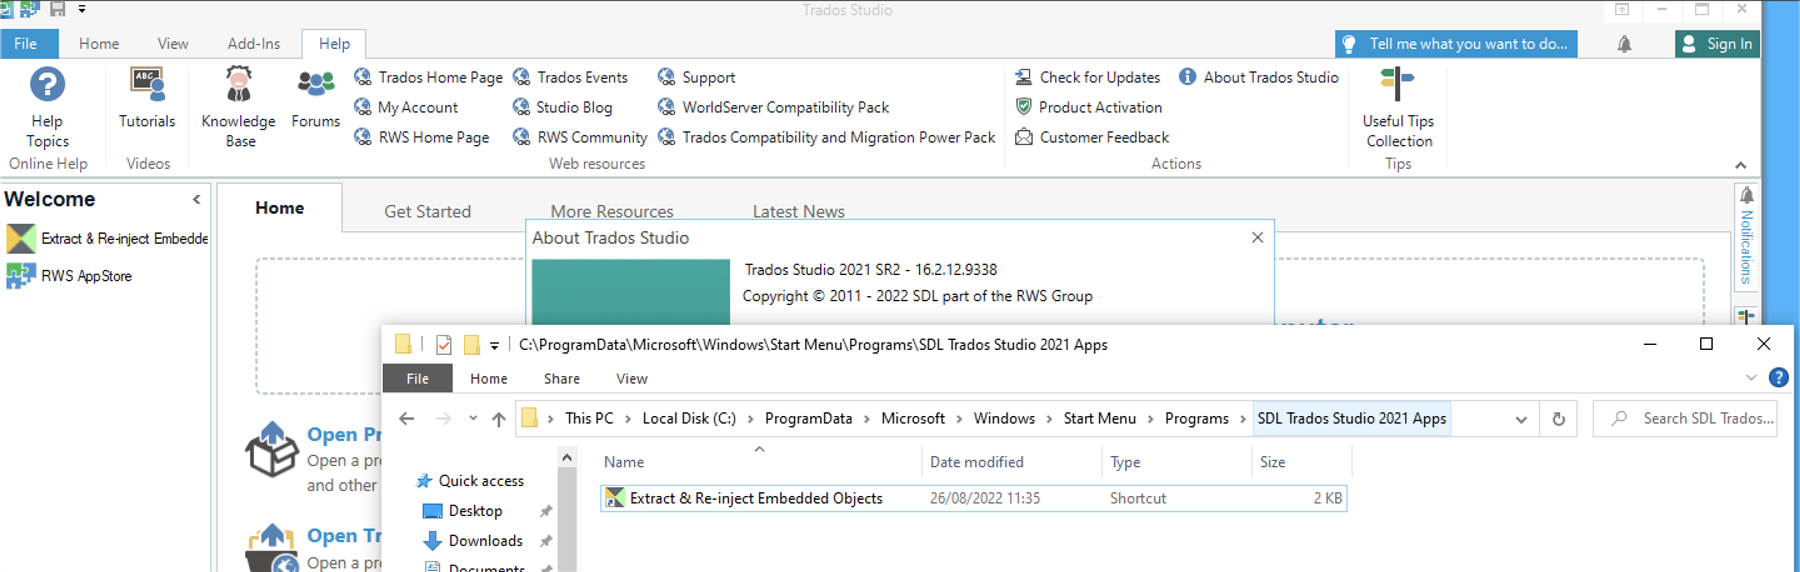This screenshot has width=1800, height=572.
Task: Open Support web resource
Action: point(696,77)
